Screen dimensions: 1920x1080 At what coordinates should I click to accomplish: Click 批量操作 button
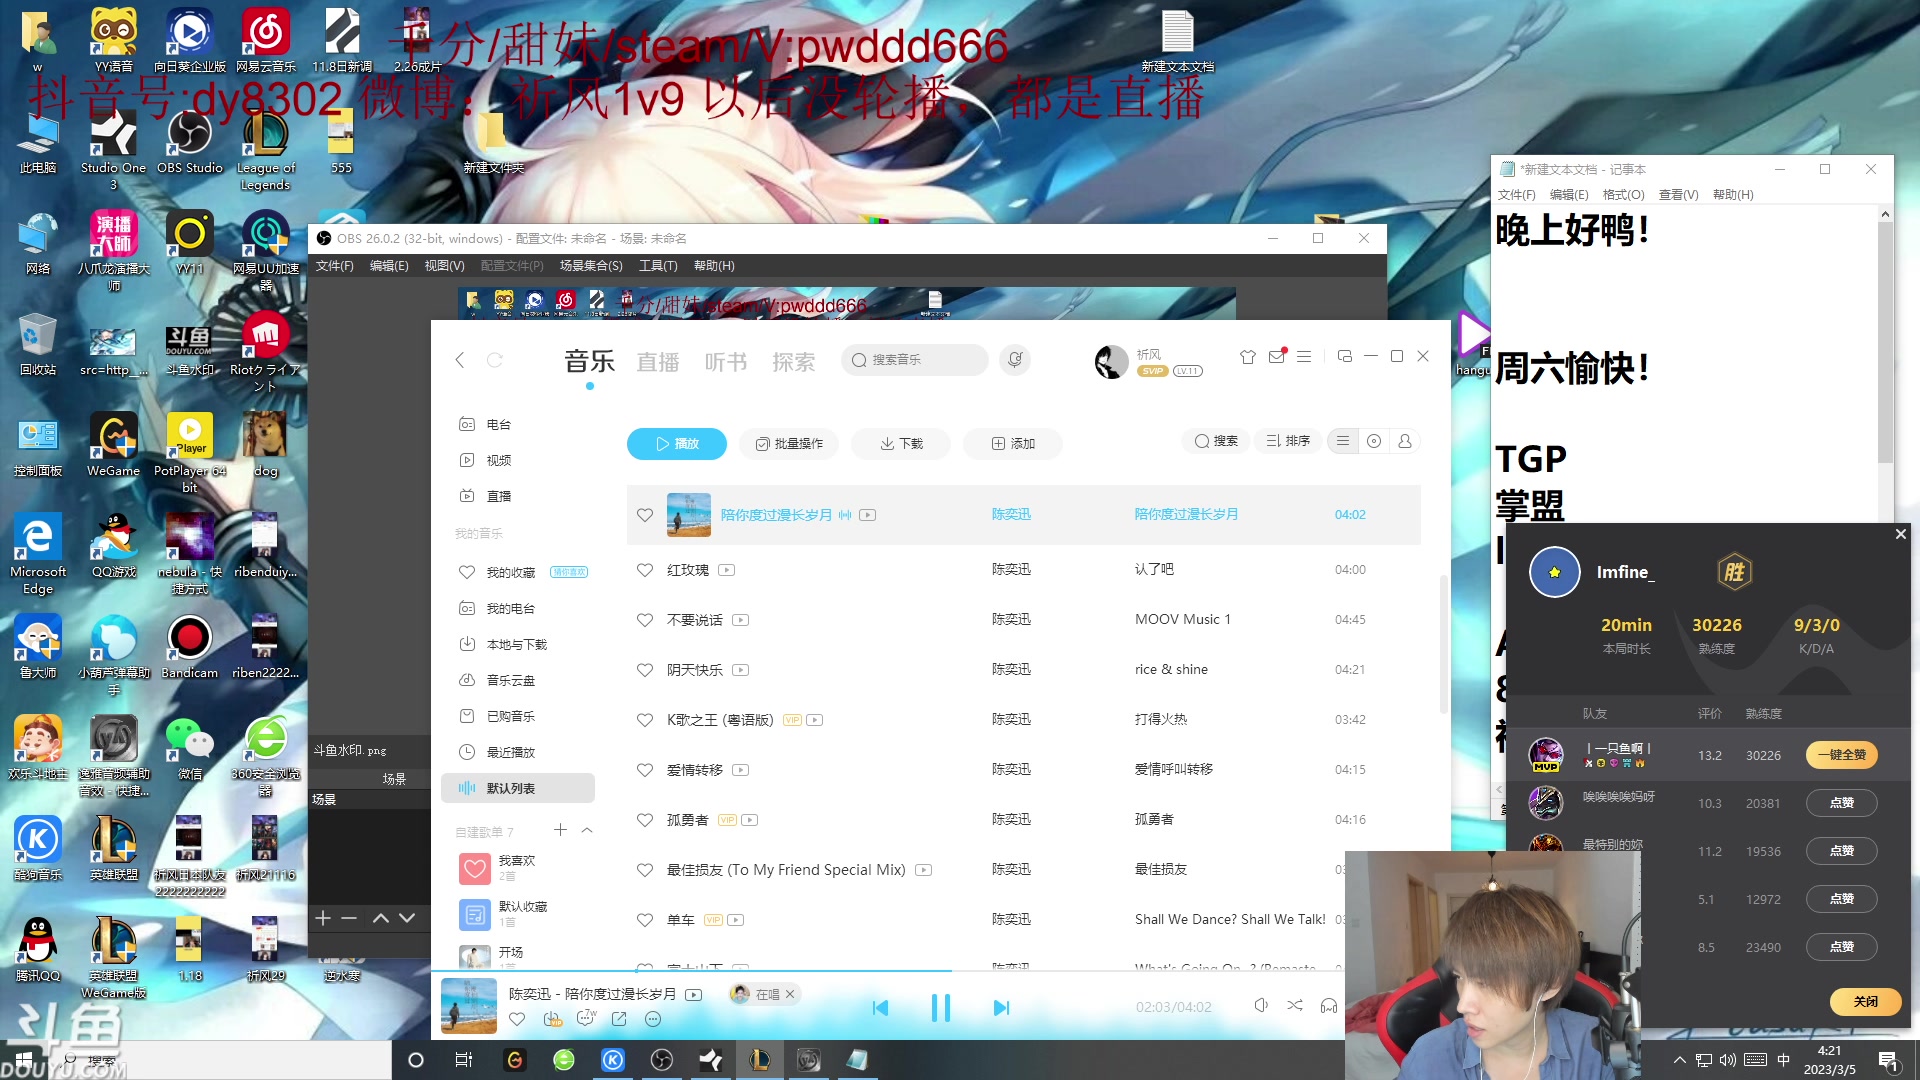click(790, 443)
